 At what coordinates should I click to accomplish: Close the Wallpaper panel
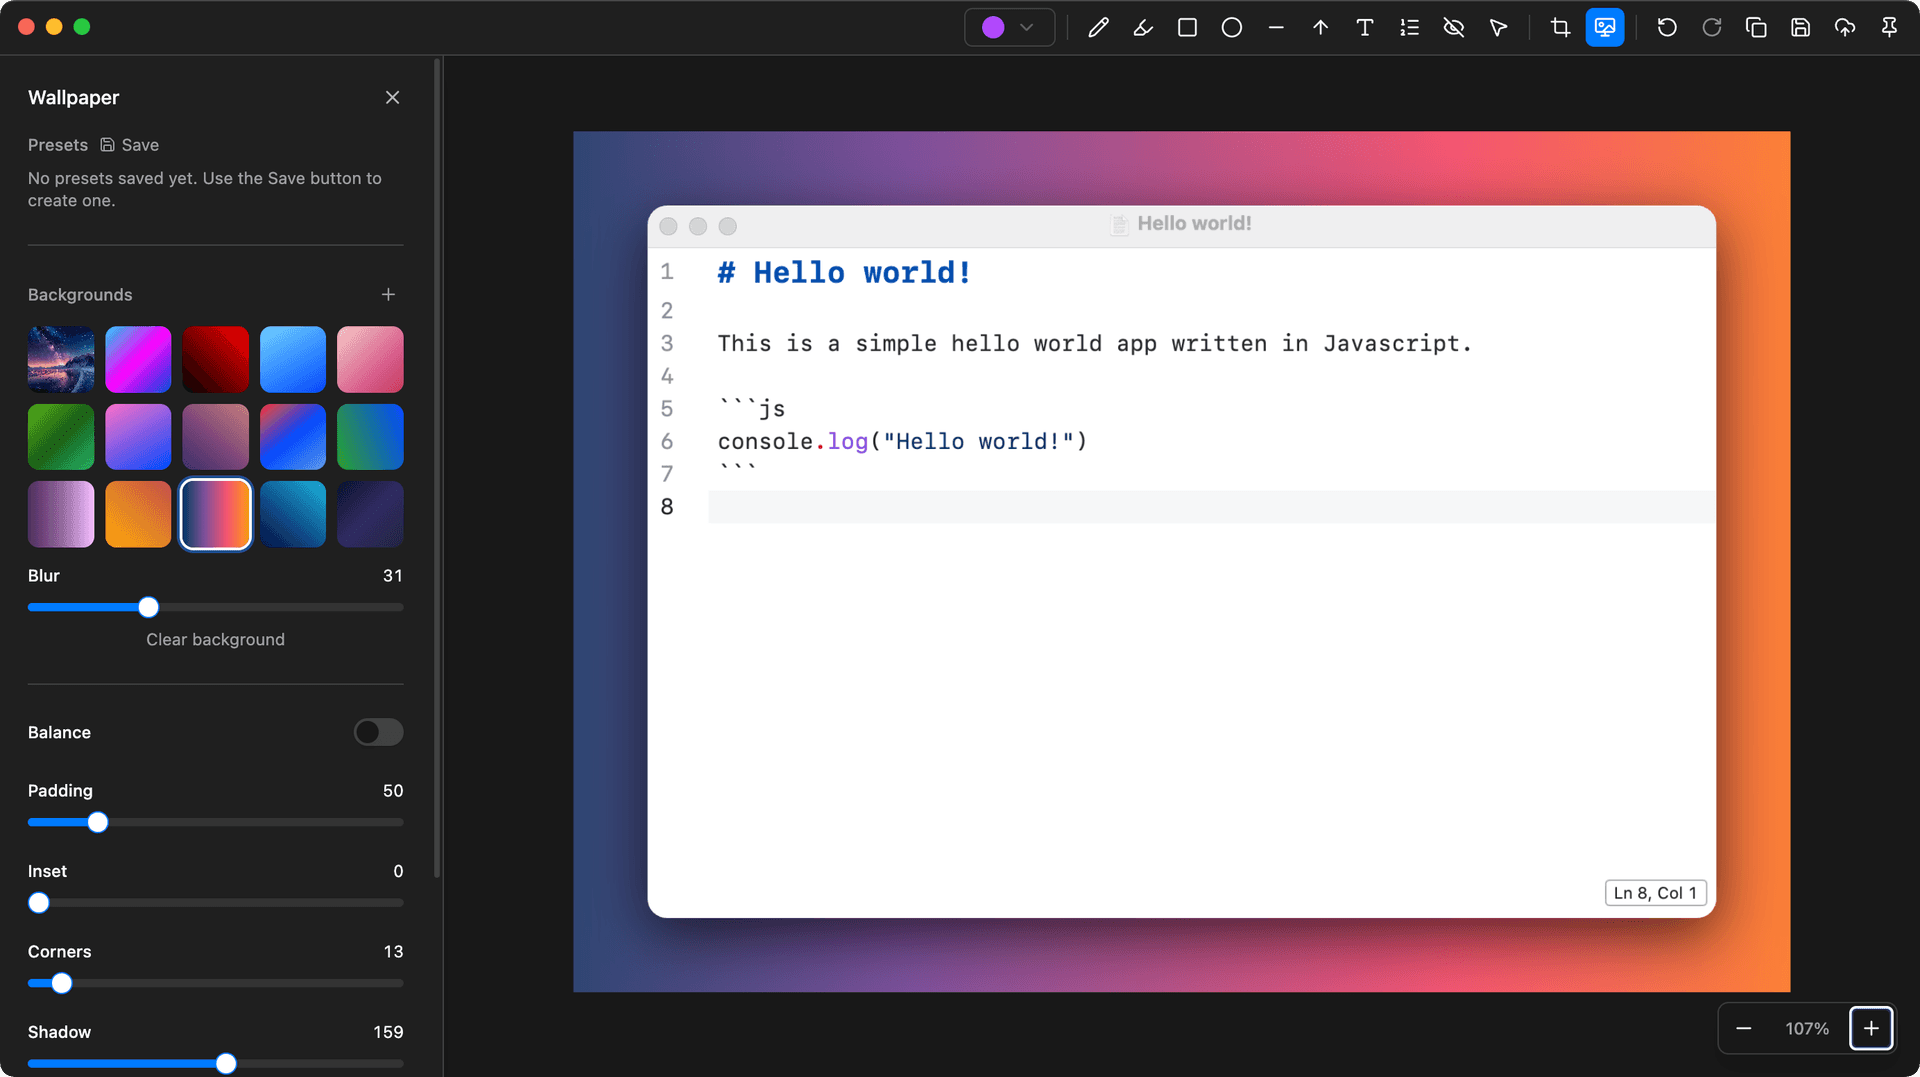coord(392,97)
